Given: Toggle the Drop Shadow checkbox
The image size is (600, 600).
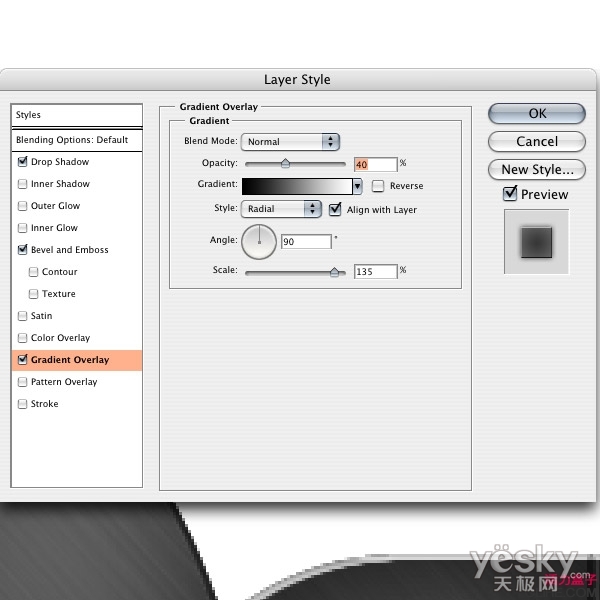Looking at the screenshot, I should (23, 162).
